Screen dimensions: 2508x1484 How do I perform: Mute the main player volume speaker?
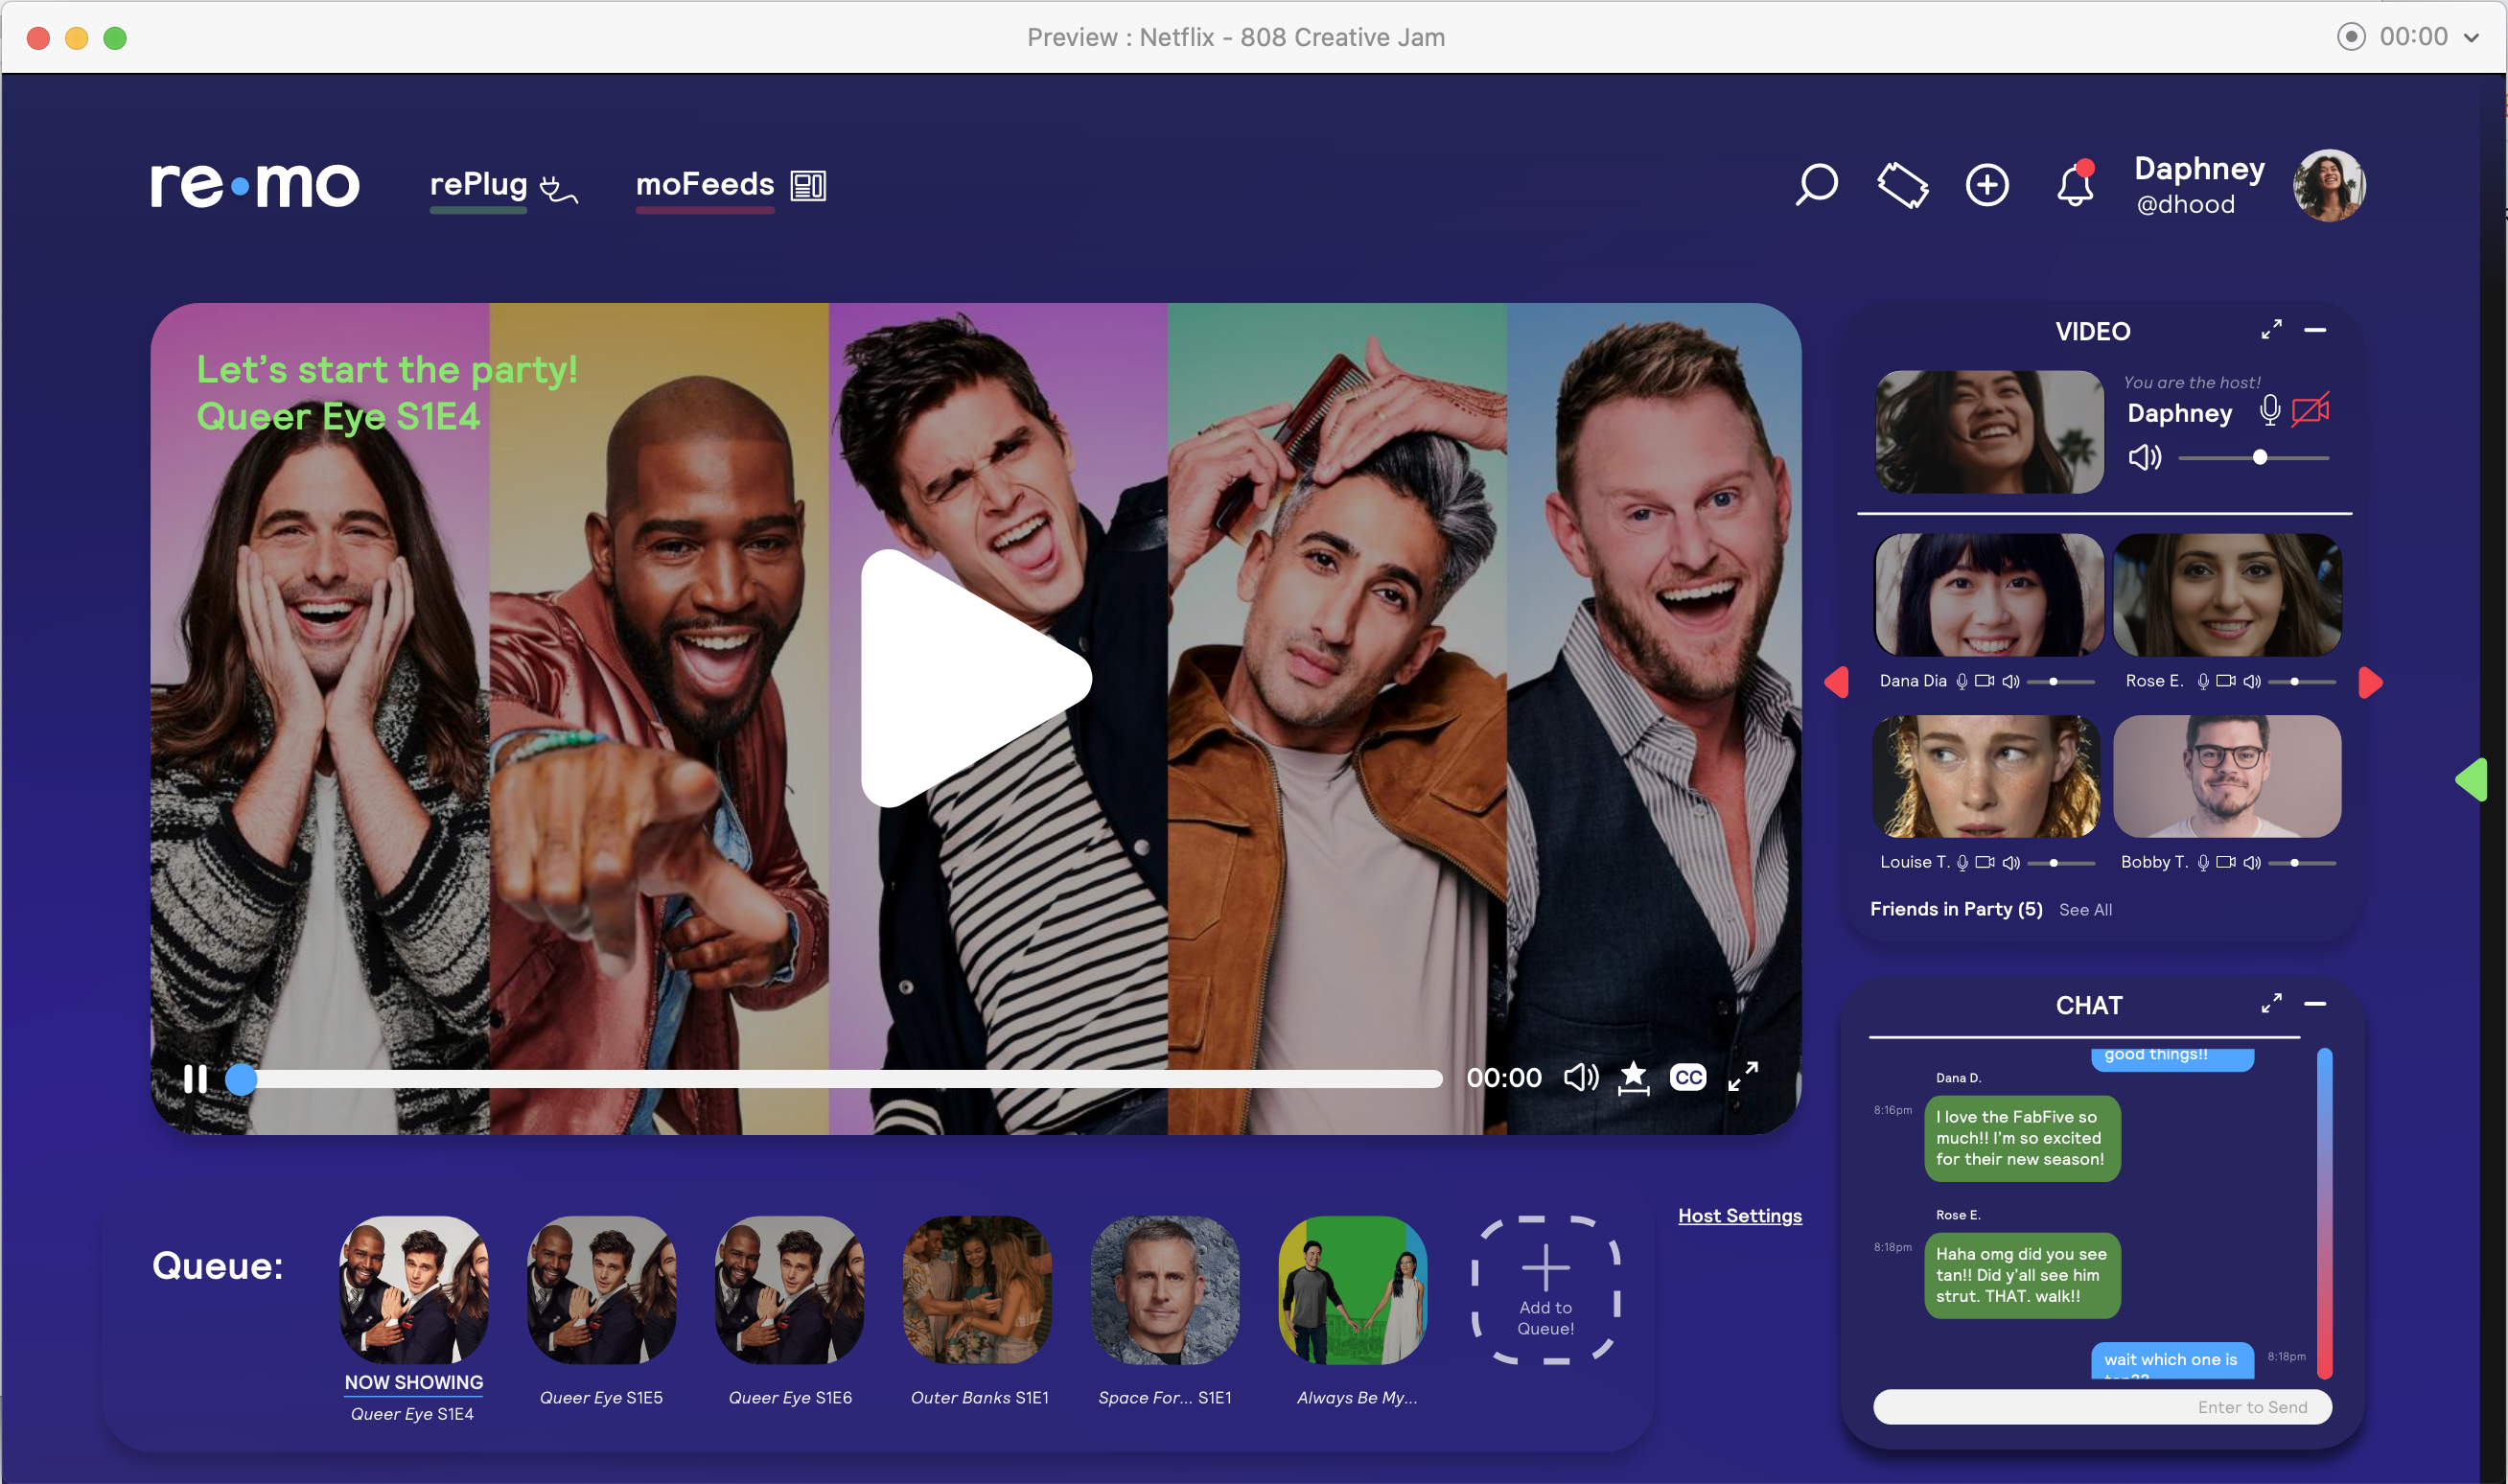click(1581, 1077)
